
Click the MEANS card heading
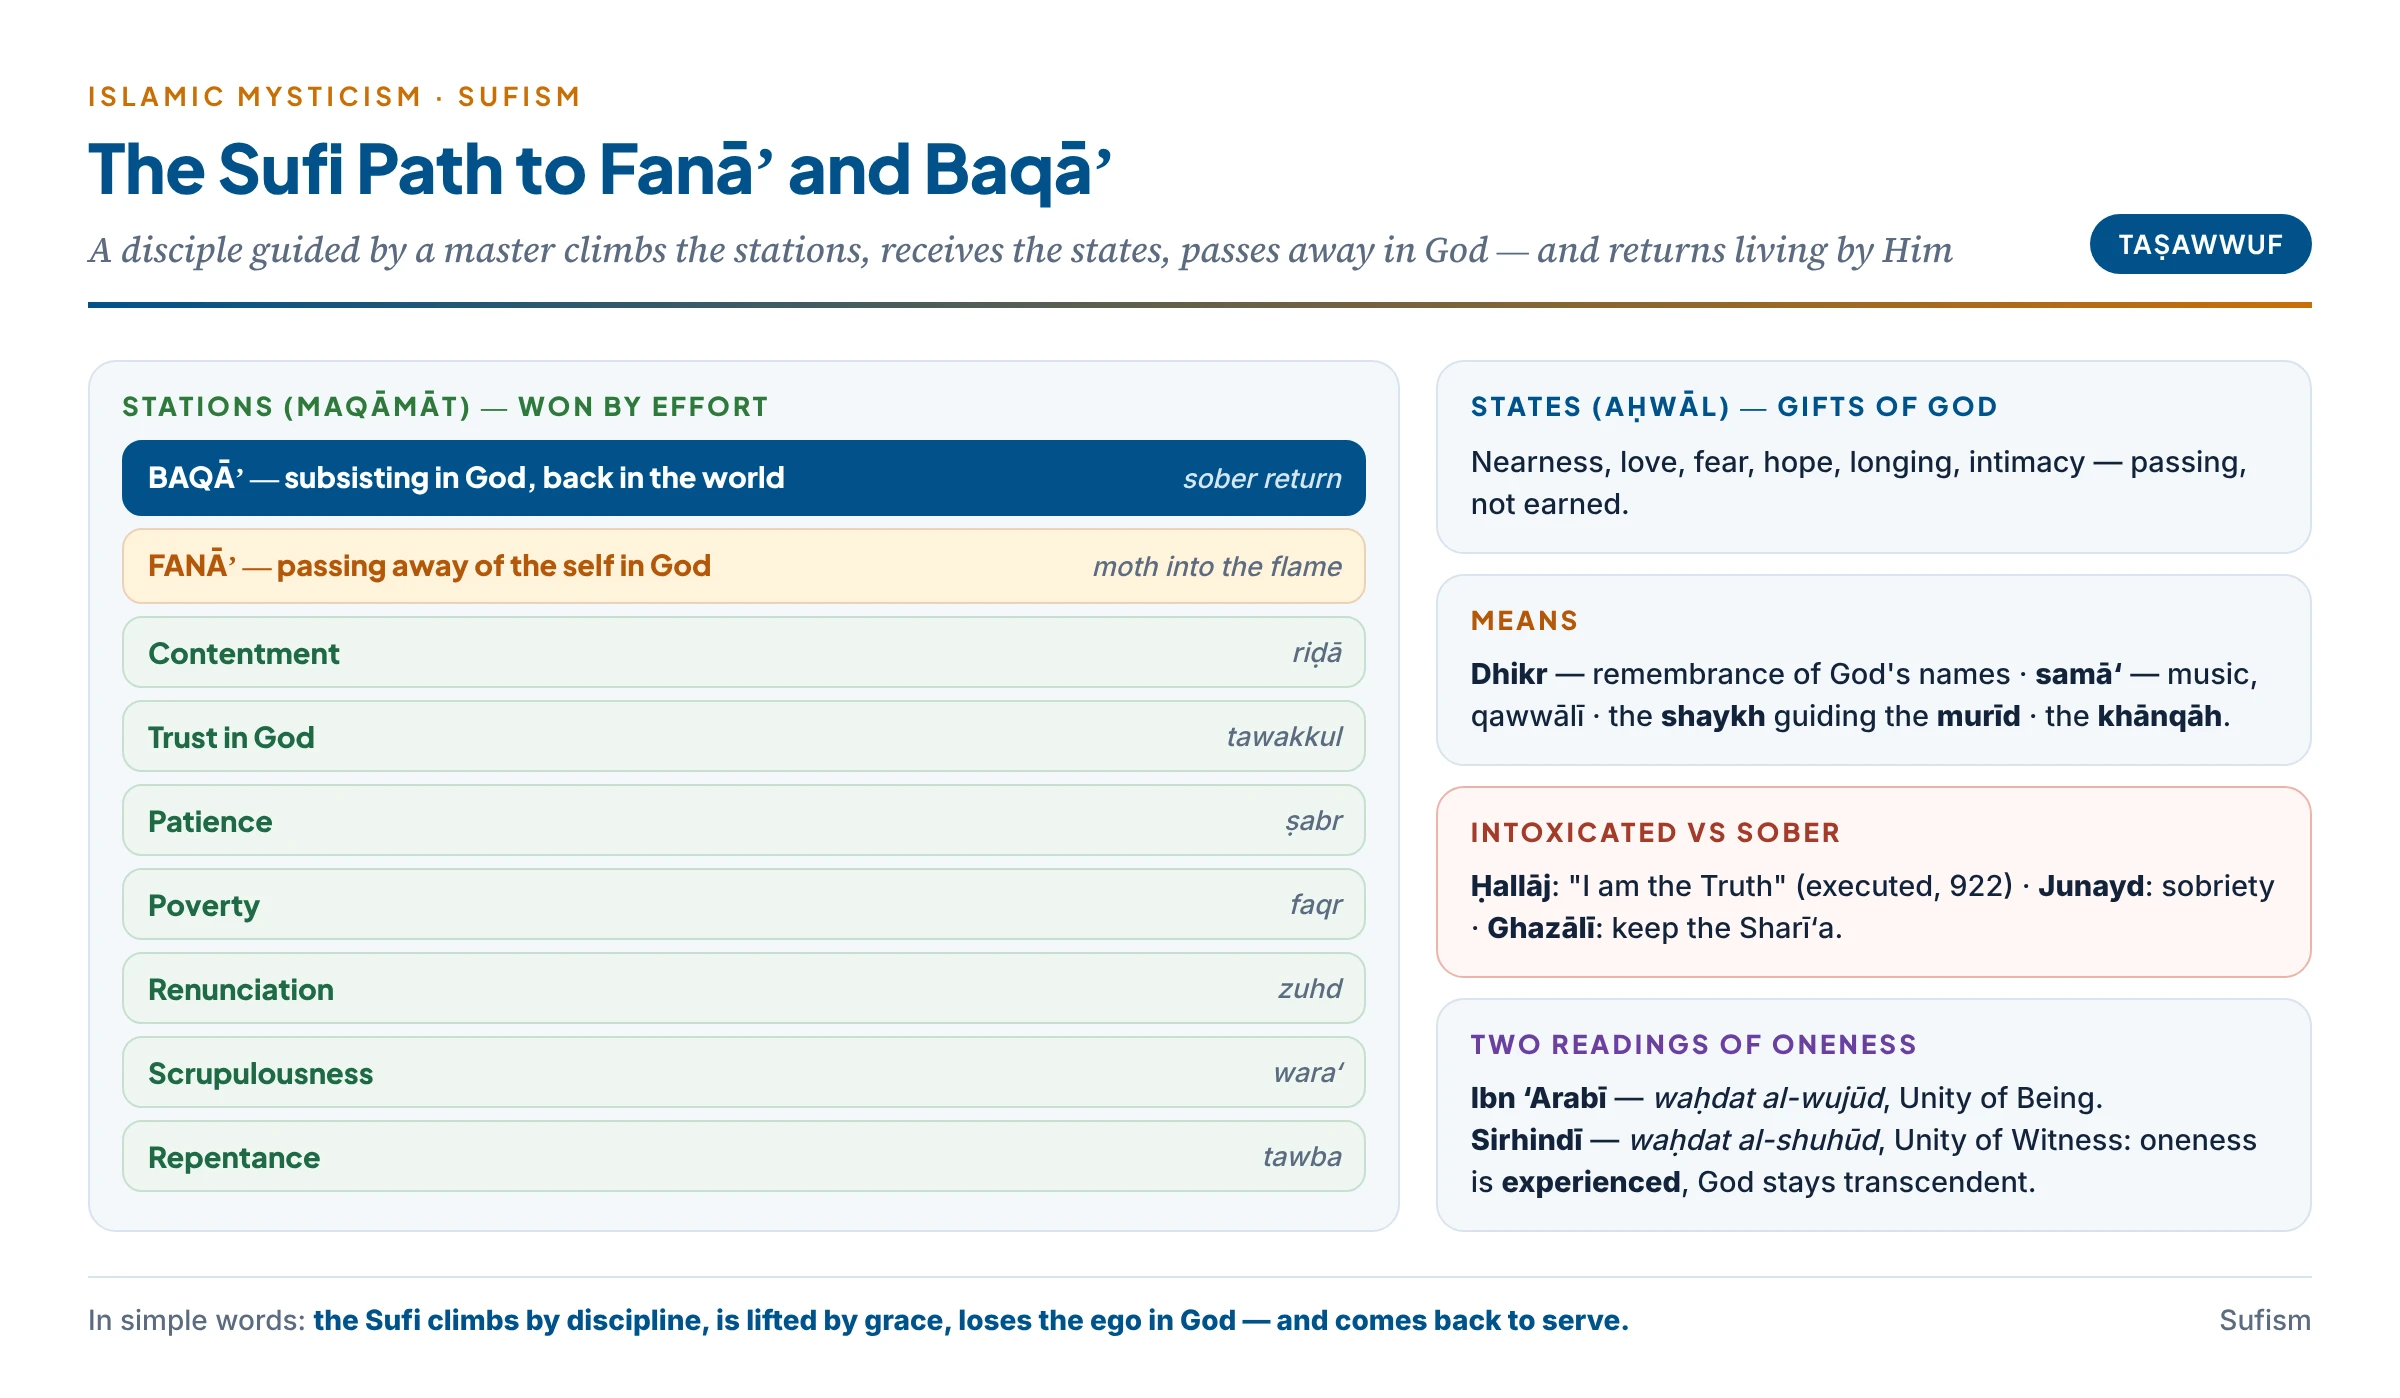coord(1524,621)
